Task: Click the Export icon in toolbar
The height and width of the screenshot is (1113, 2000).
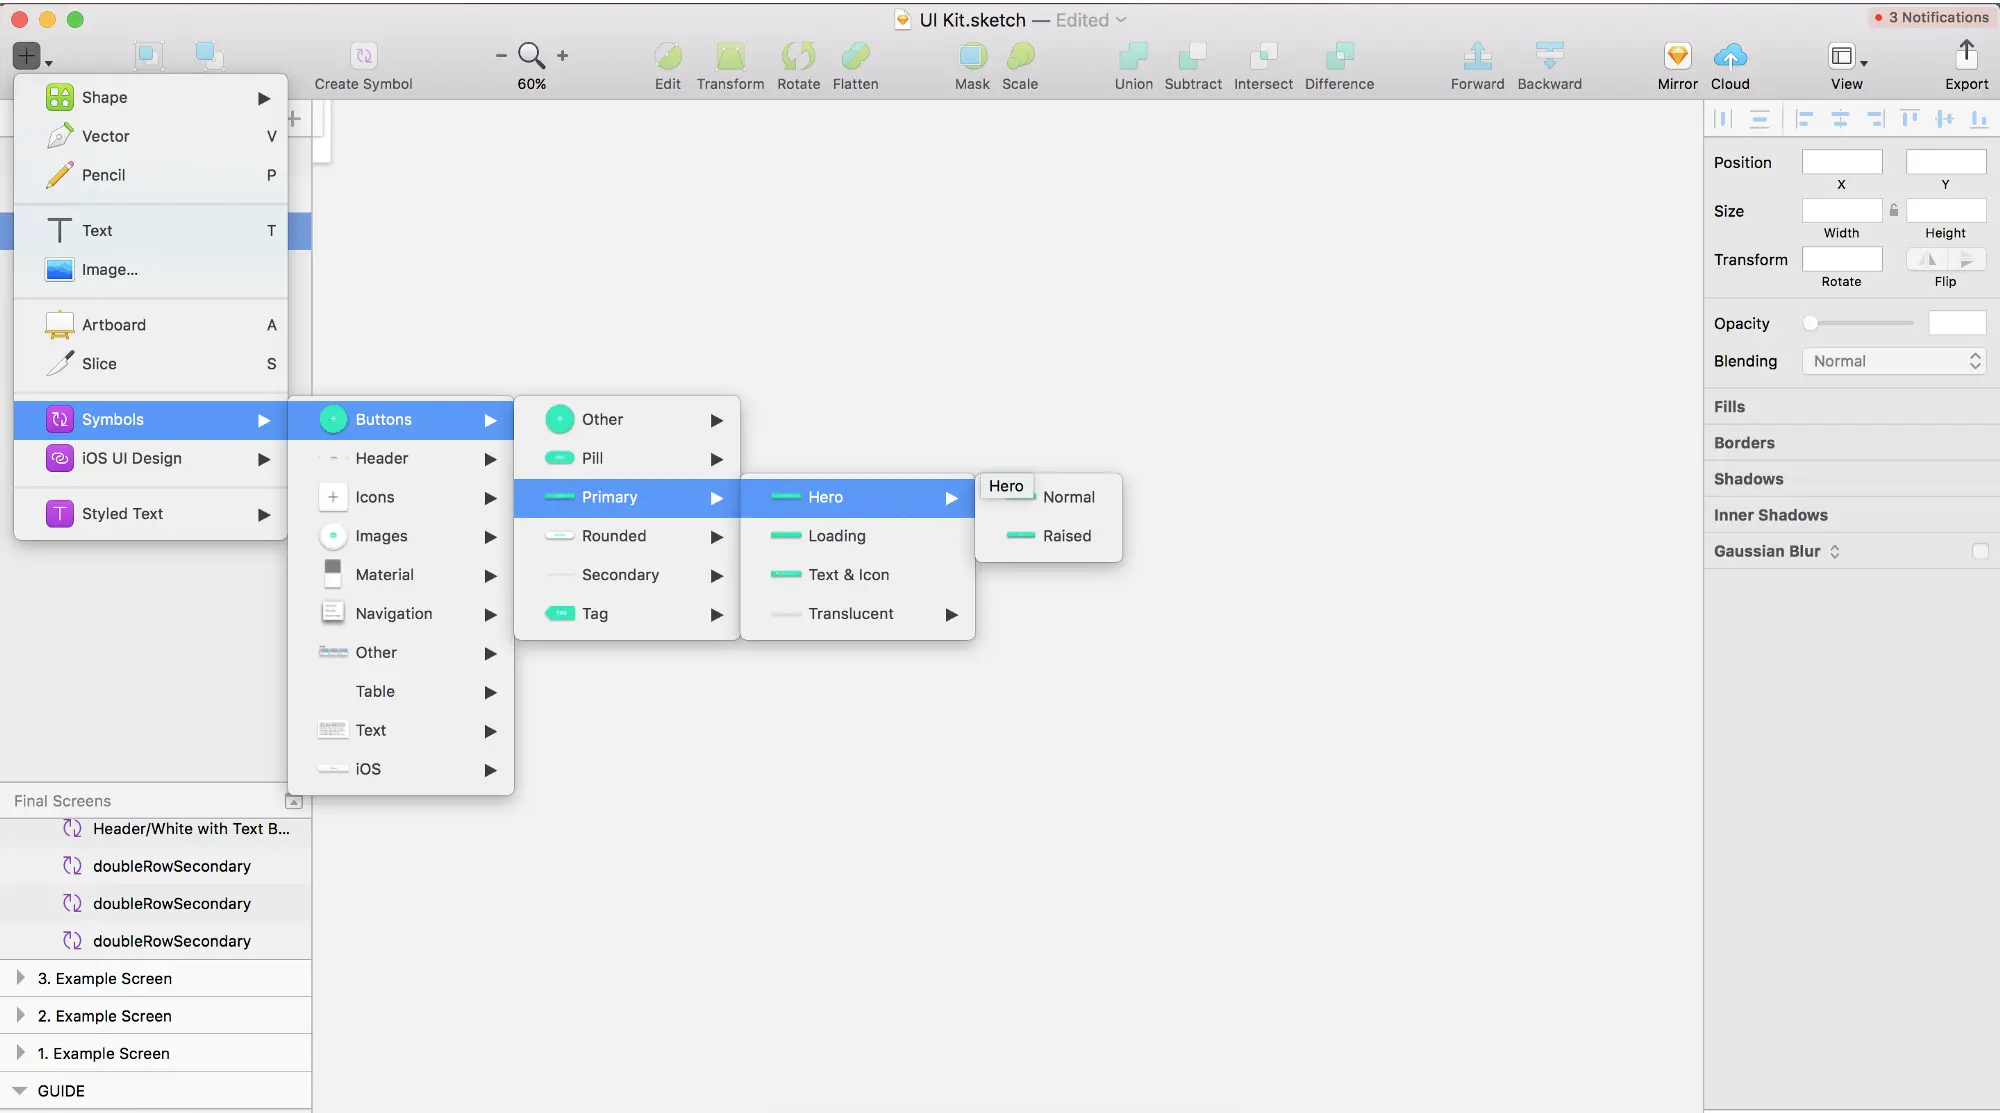Action: [x=1966, y=56]
